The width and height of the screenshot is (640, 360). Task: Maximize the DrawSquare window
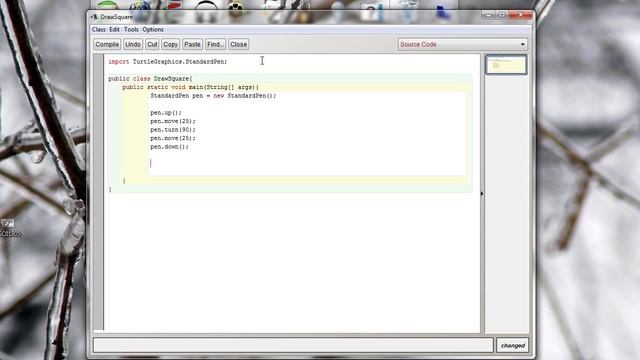502,15
